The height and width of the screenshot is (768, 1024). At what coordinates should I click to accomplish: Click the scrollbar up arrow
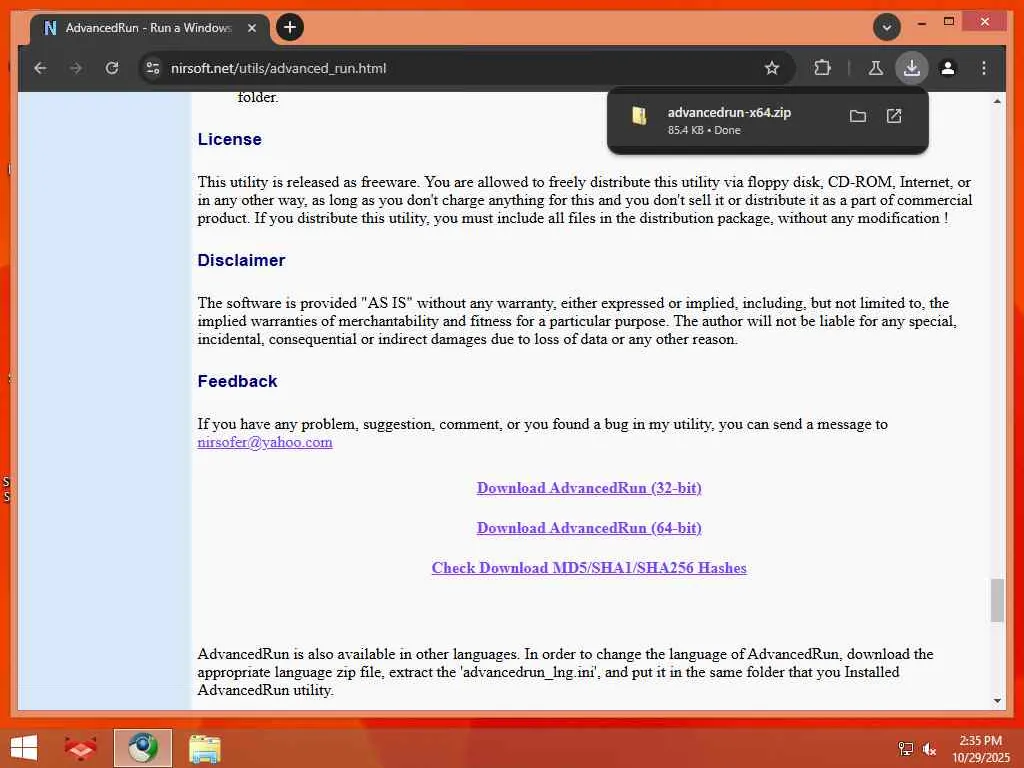coord(997,101)
